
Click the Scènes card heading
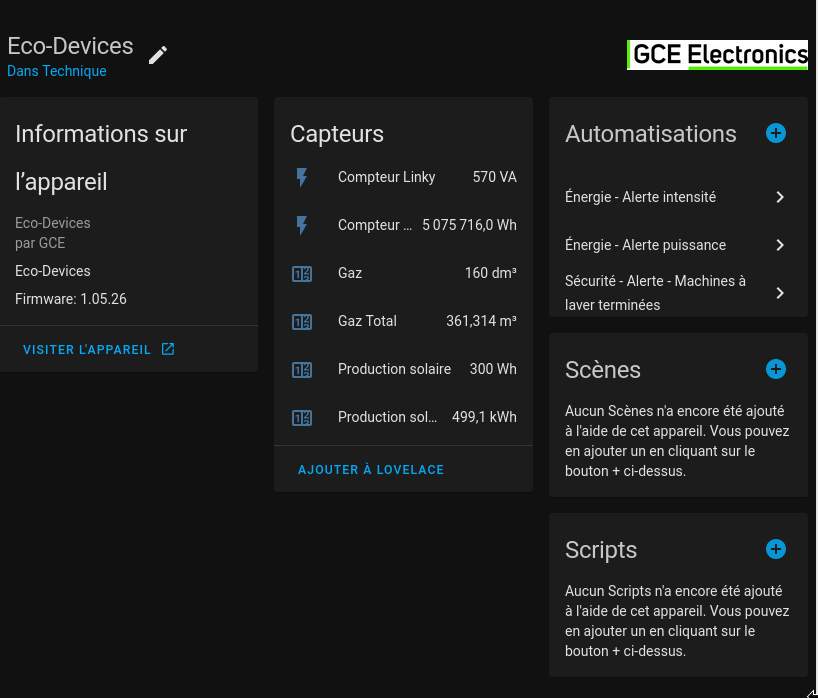[603, 370]
